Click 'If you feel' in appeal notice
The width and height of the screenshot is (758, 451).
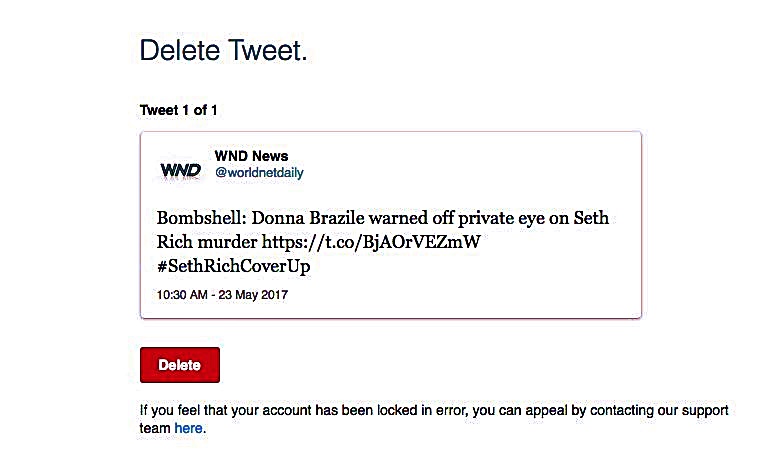(x=170, y=410)
